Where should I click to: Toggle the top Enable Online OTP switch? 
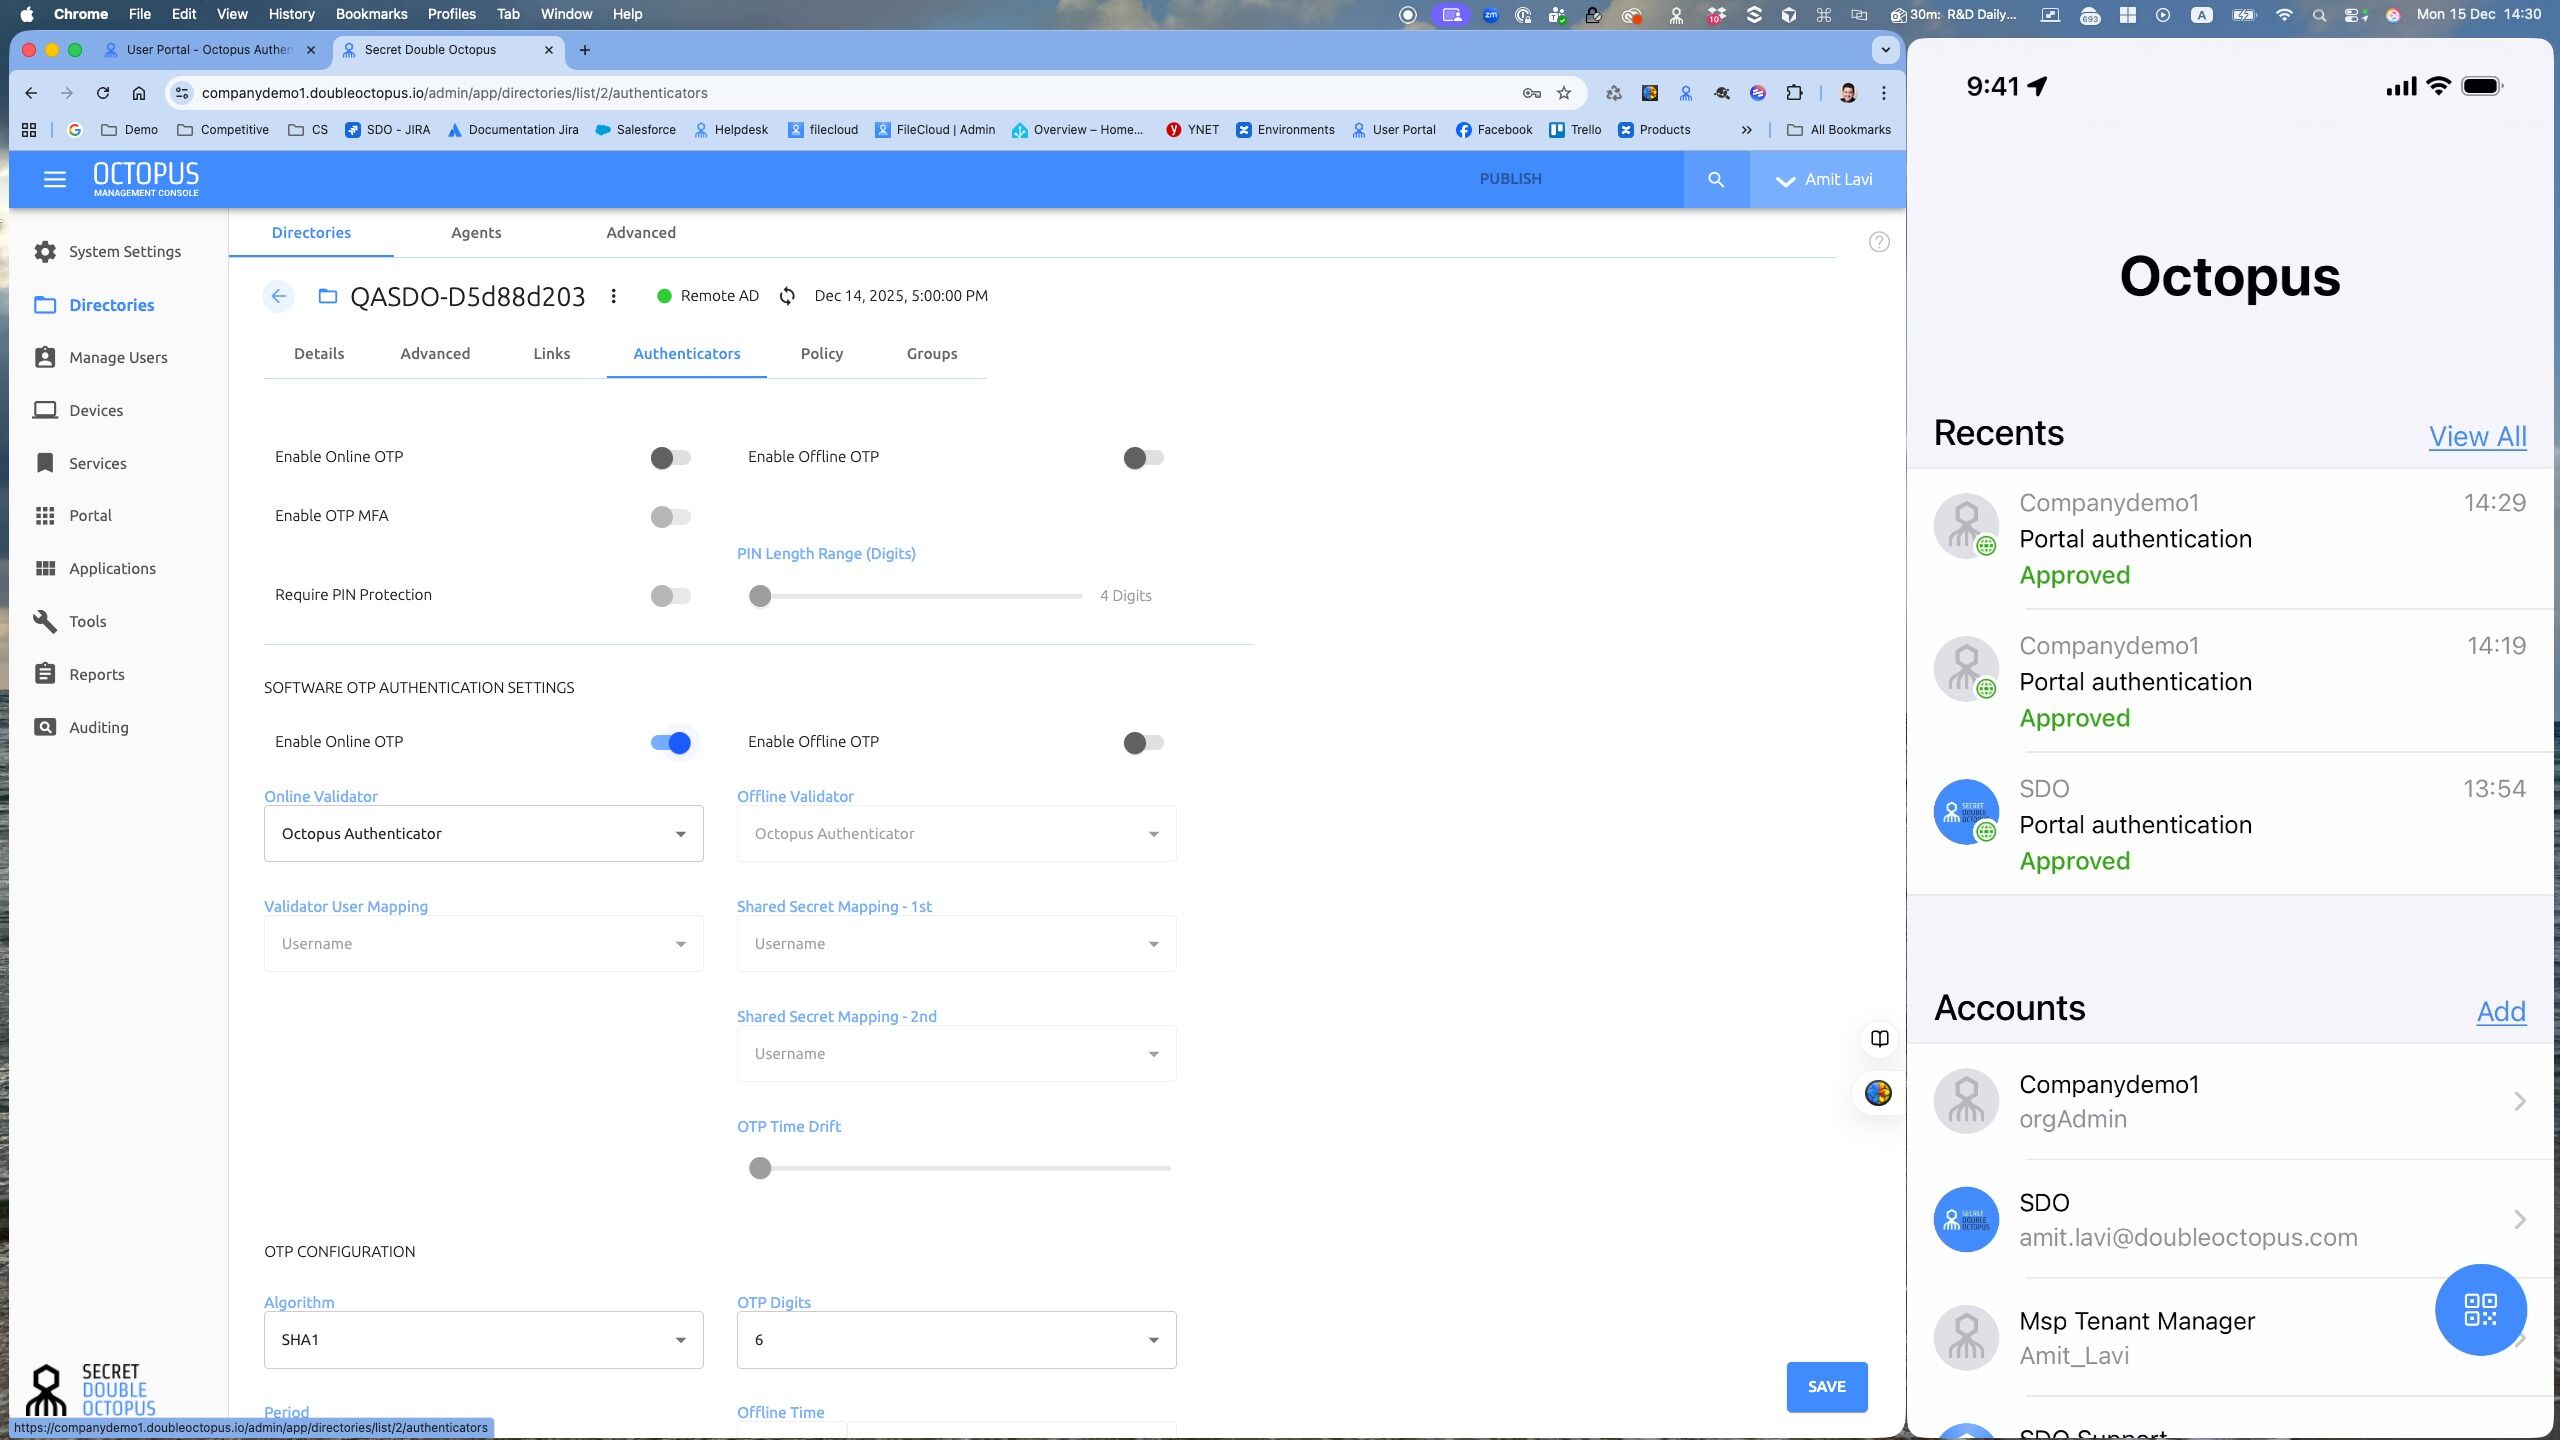[x=670, y=458]
